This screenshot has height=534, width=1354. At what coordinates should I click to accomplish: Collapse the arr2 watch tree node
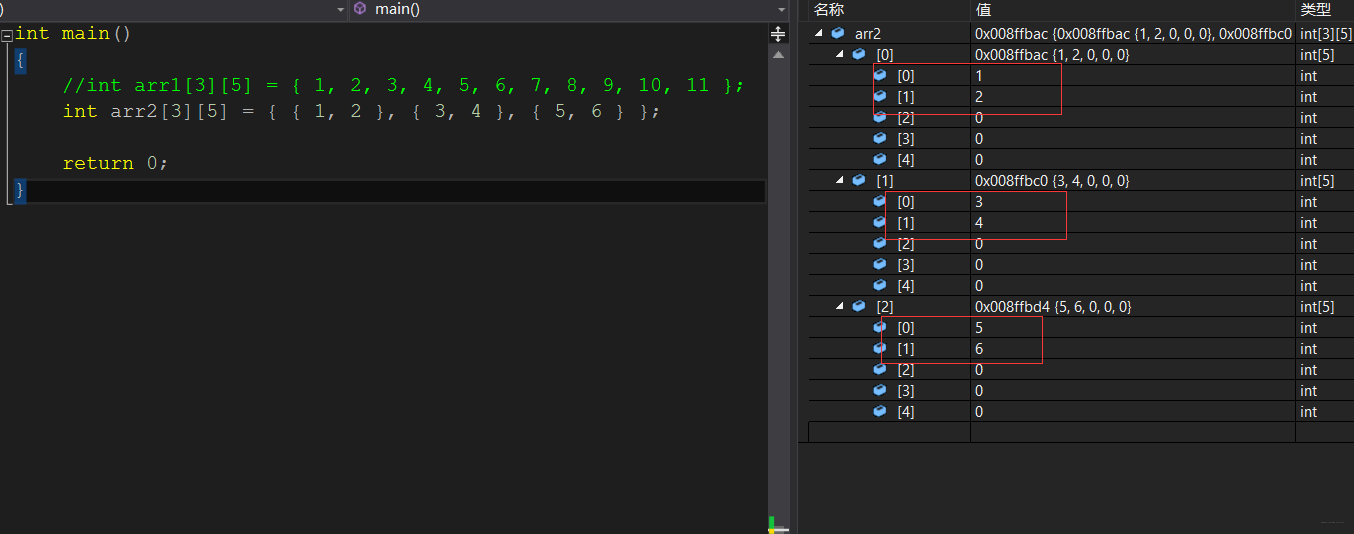pyautogui.click(x=819, y=33)
